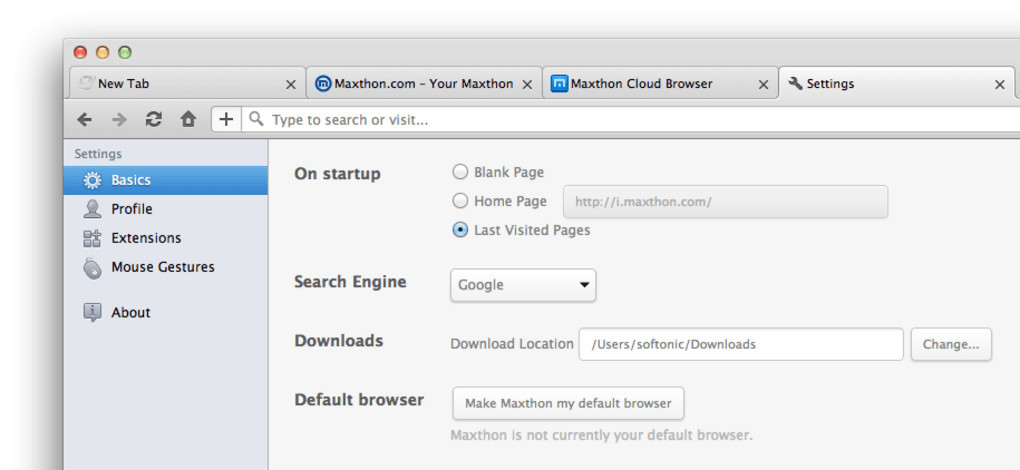Close the Maxthon.com tab
1020x470 pixels.
point(527,85)
